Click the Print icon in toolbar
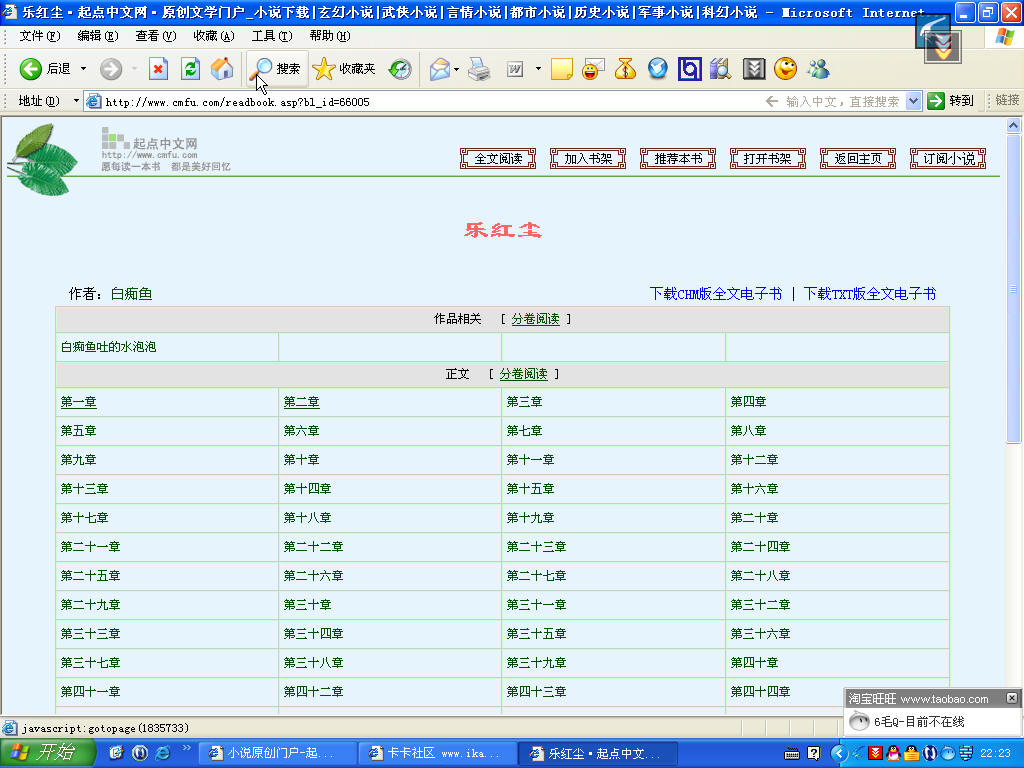Viewport: 1024px width, 768px height. [x=480, y=69]
